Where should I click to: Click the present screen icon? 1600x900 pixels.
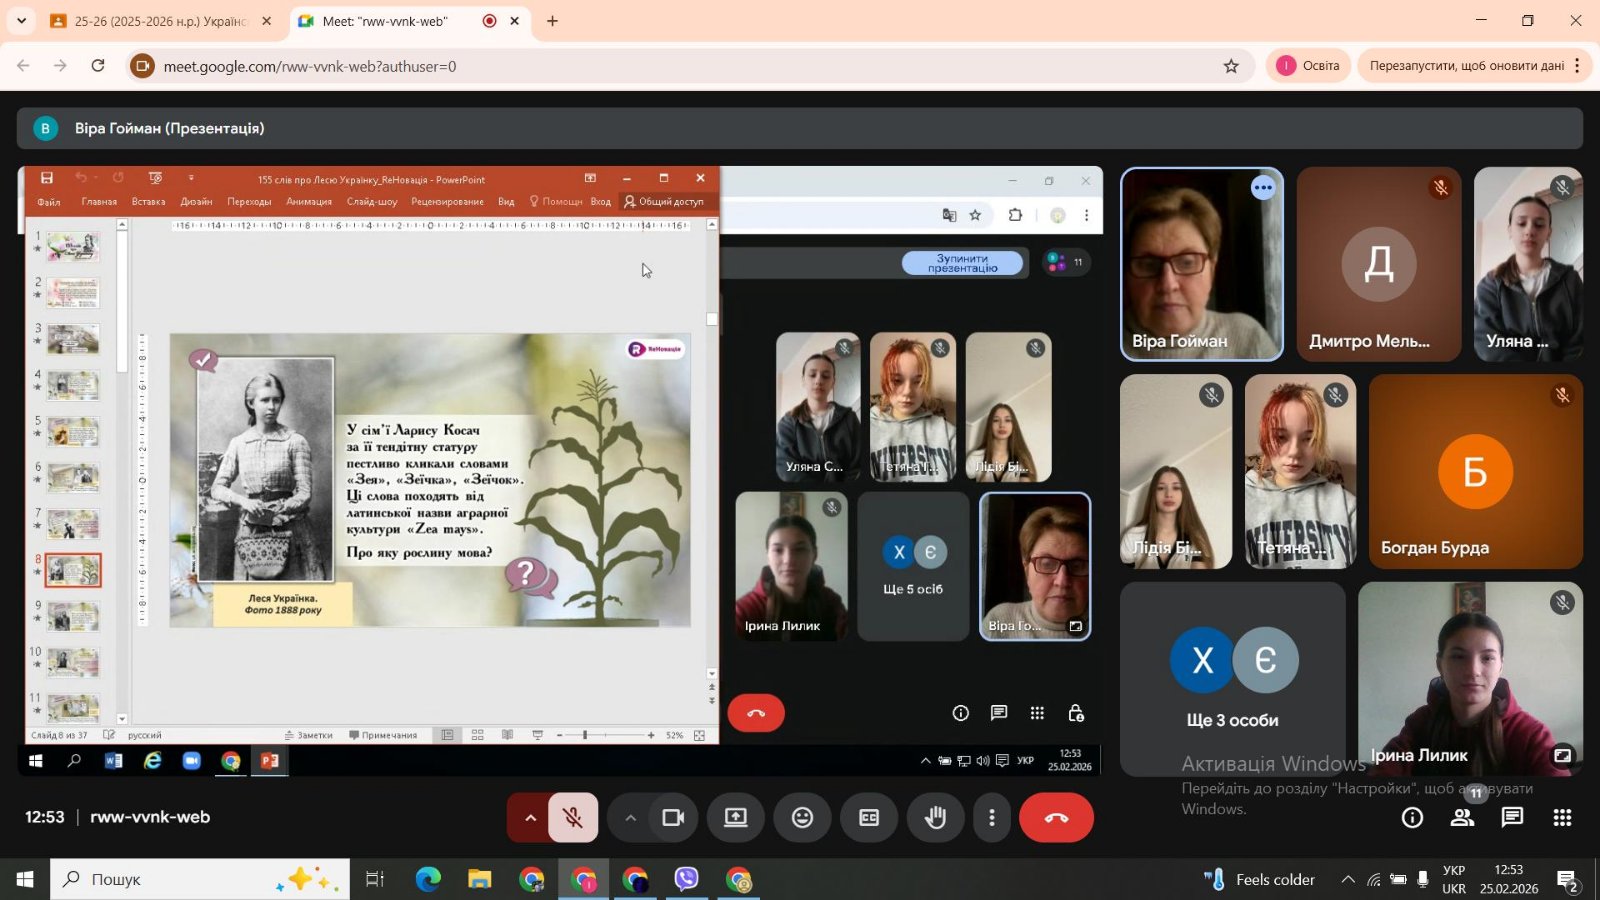pos(736,818)
